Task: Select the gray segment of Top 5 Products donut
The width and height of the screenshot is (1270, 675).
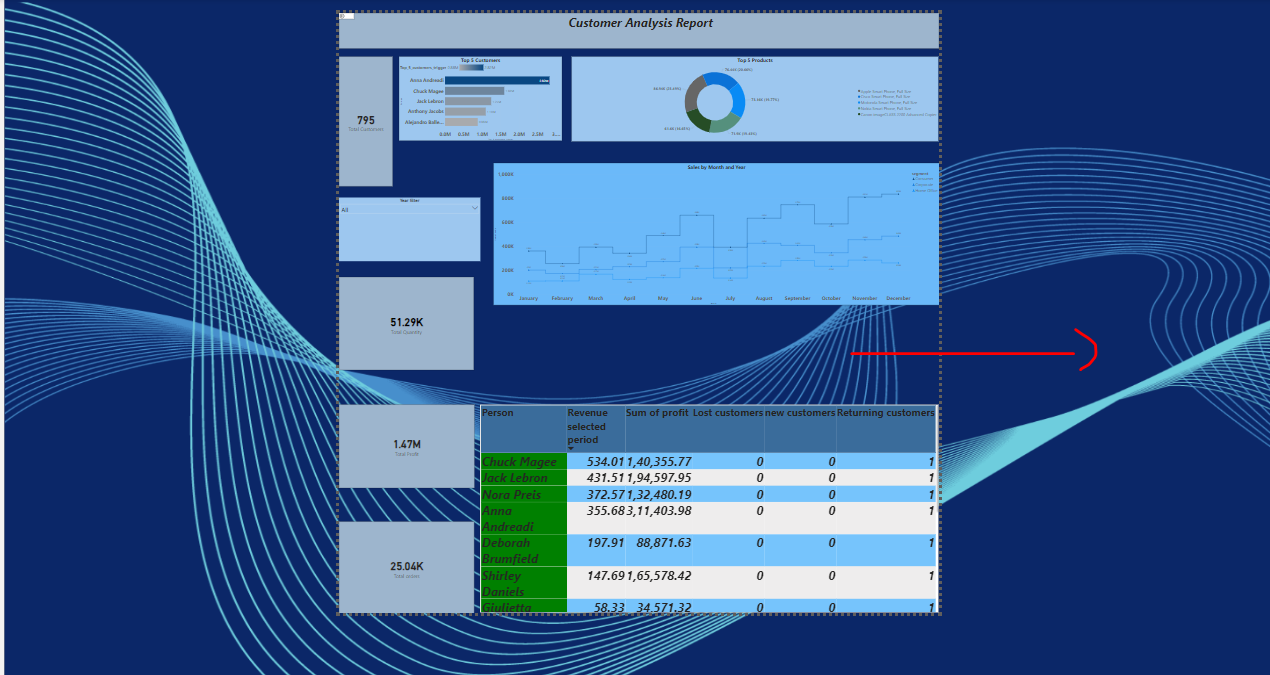Action: (692, 95)
